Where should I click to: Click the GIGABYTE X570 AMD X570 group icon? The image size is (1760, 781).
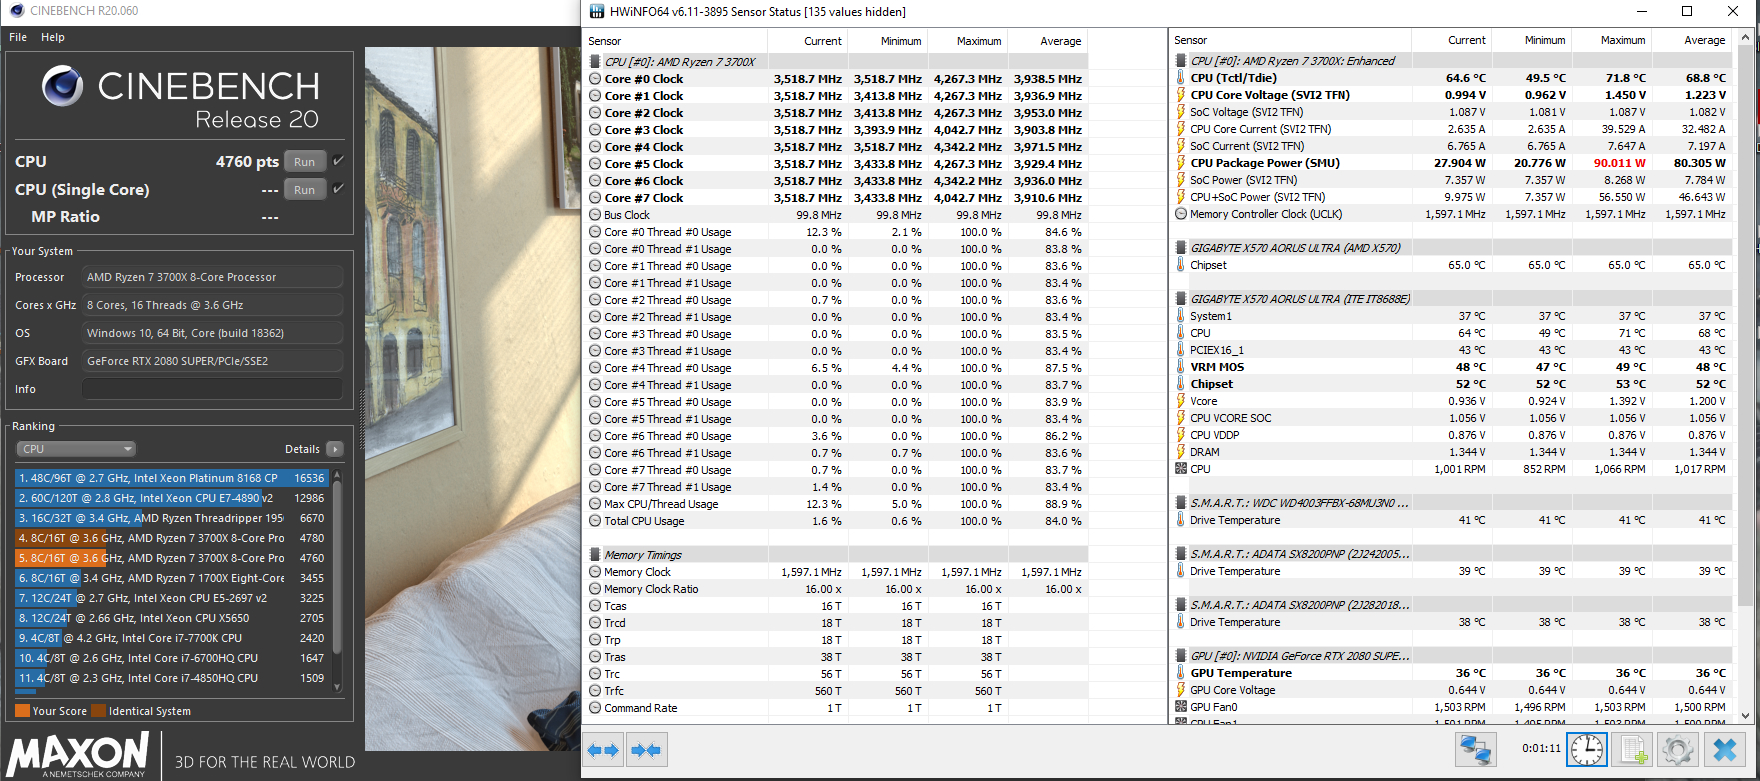[x=1181, y=248]
